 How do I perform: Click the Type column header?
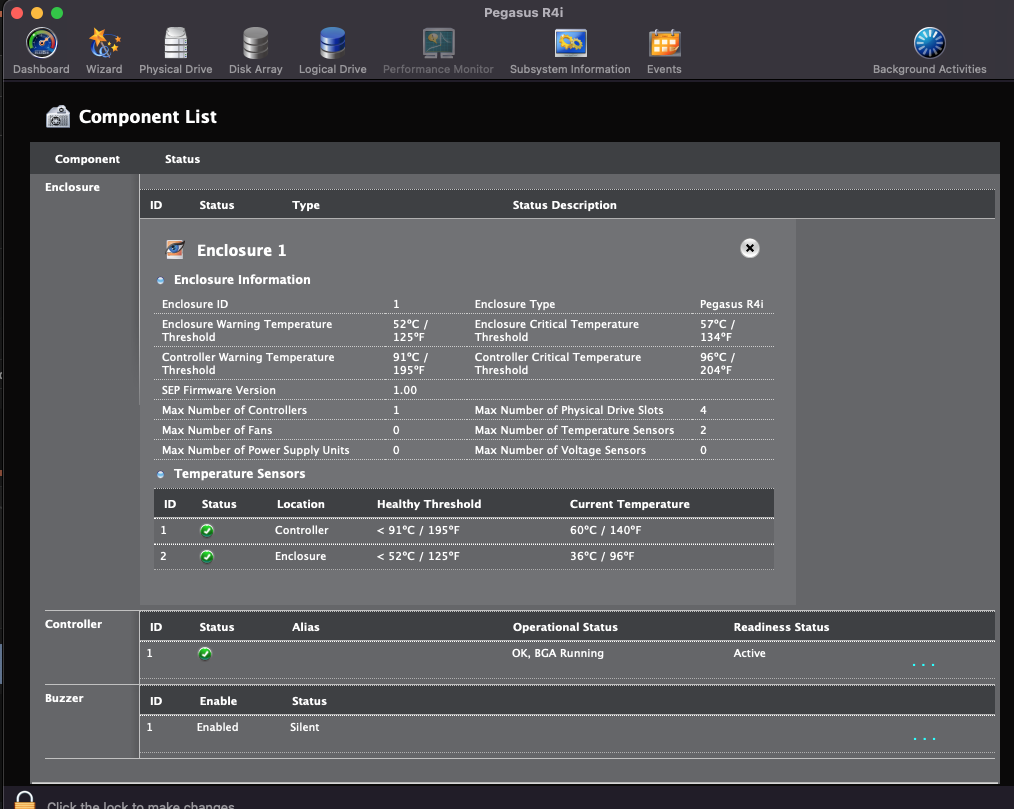tap(306, 205)
